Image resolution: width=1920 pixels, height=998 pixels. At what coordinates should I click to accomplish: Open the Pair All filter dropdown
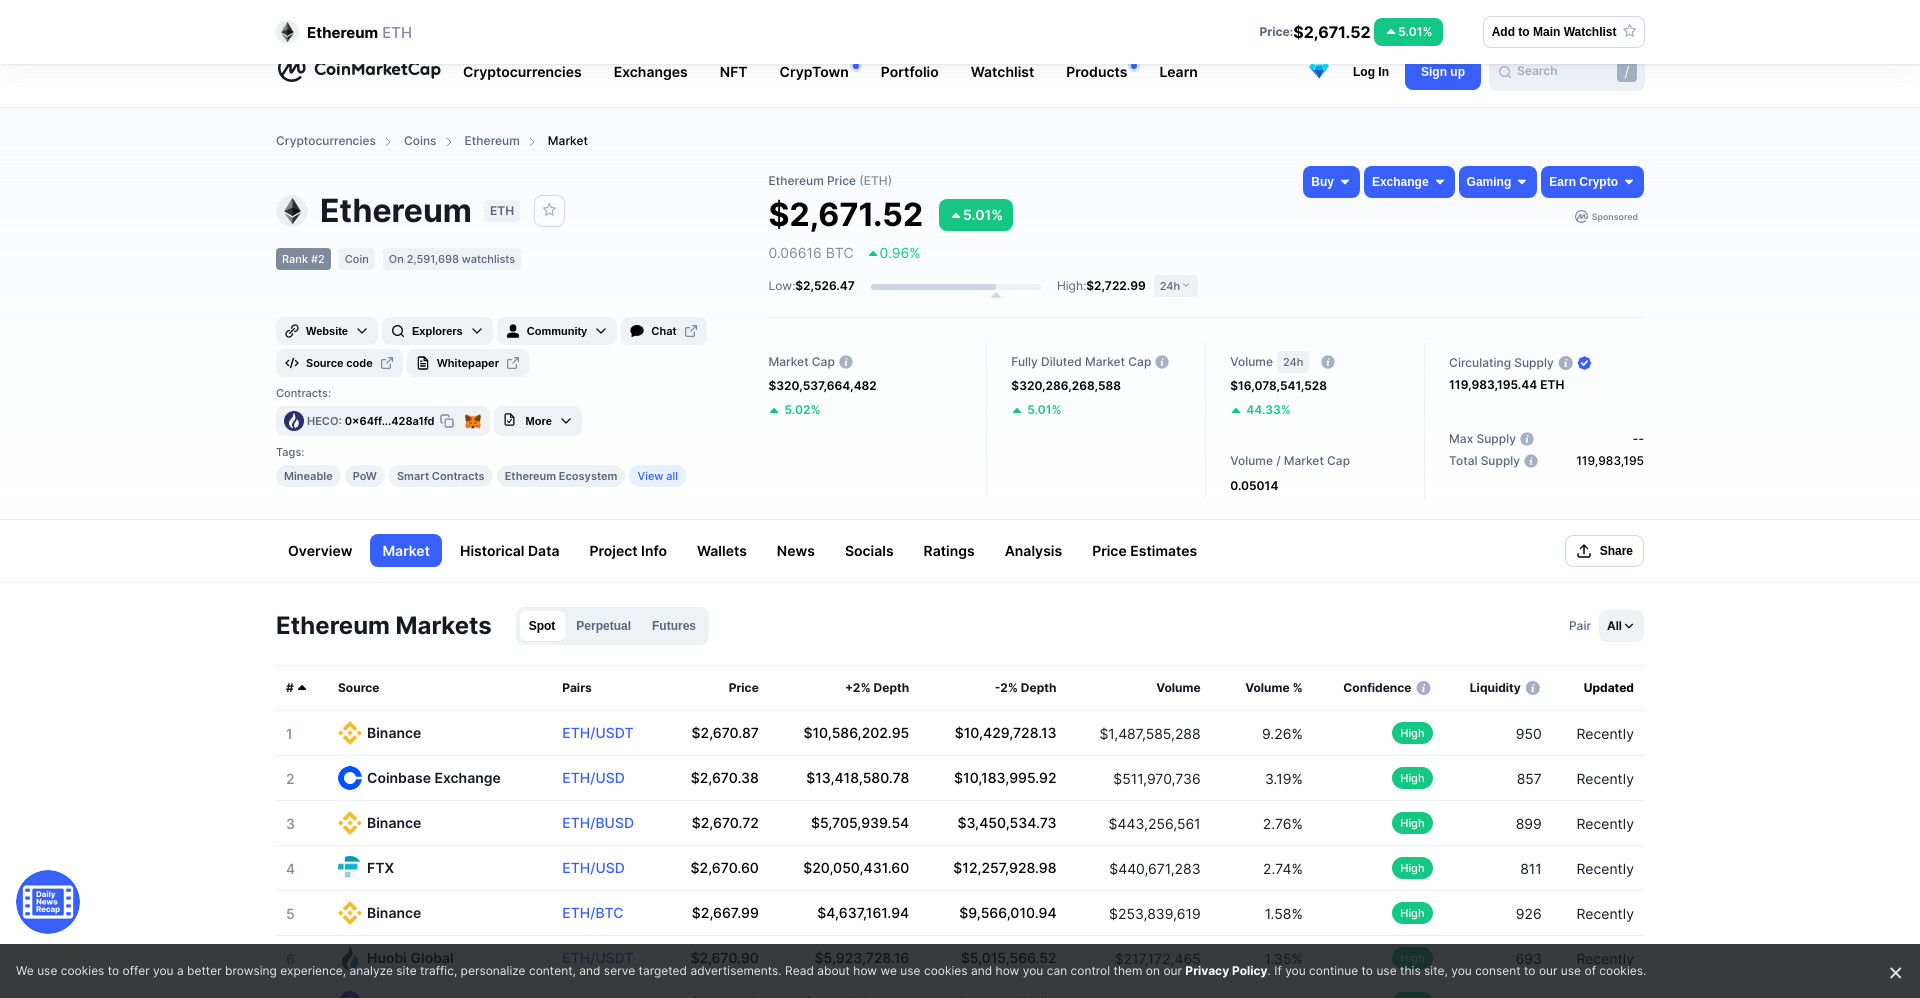coord(1621,626)
